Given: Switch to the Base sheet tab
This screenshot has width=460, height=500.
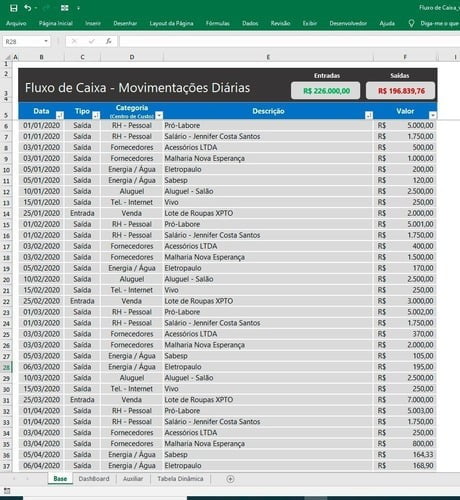Looking at the screenshot, I should point(60,479).
